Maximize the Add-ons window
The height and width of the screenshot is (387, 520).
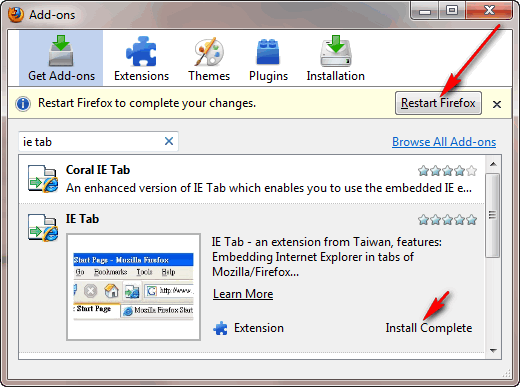click(x=452, y=11)
